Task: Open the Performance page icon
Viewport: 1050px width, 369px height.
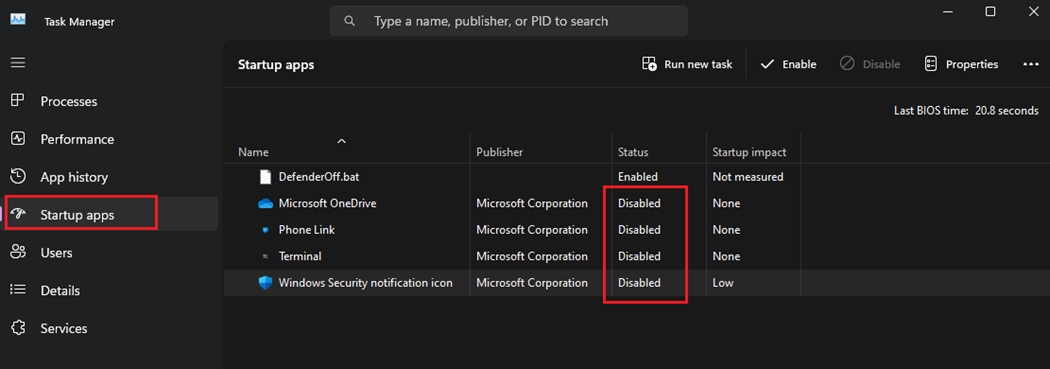Action: [18, 139]
